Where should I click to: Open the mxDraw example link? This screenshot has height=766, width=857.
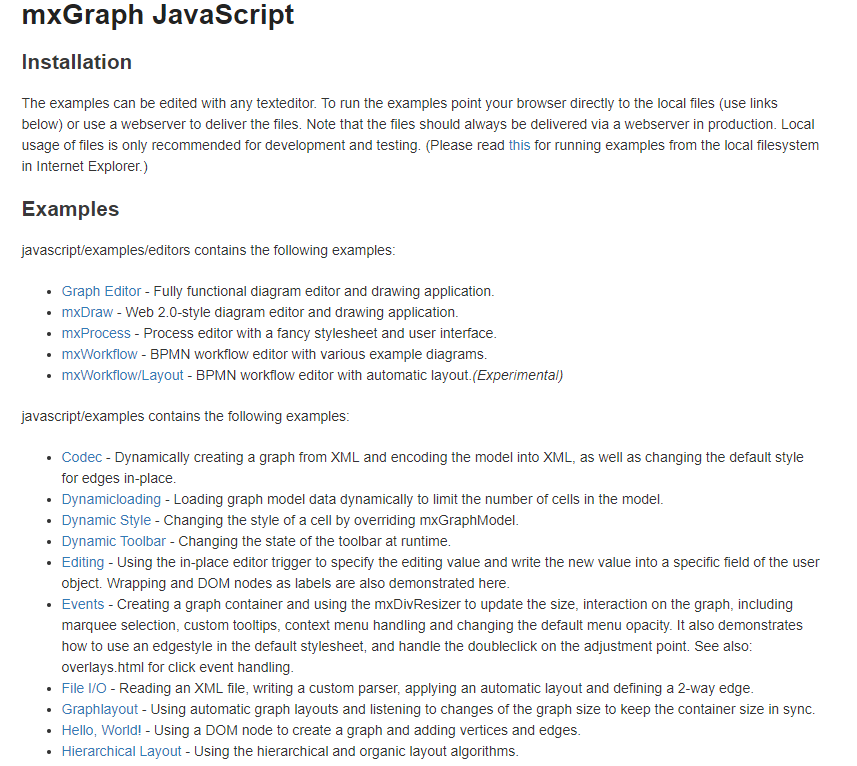tap(87, 313)
